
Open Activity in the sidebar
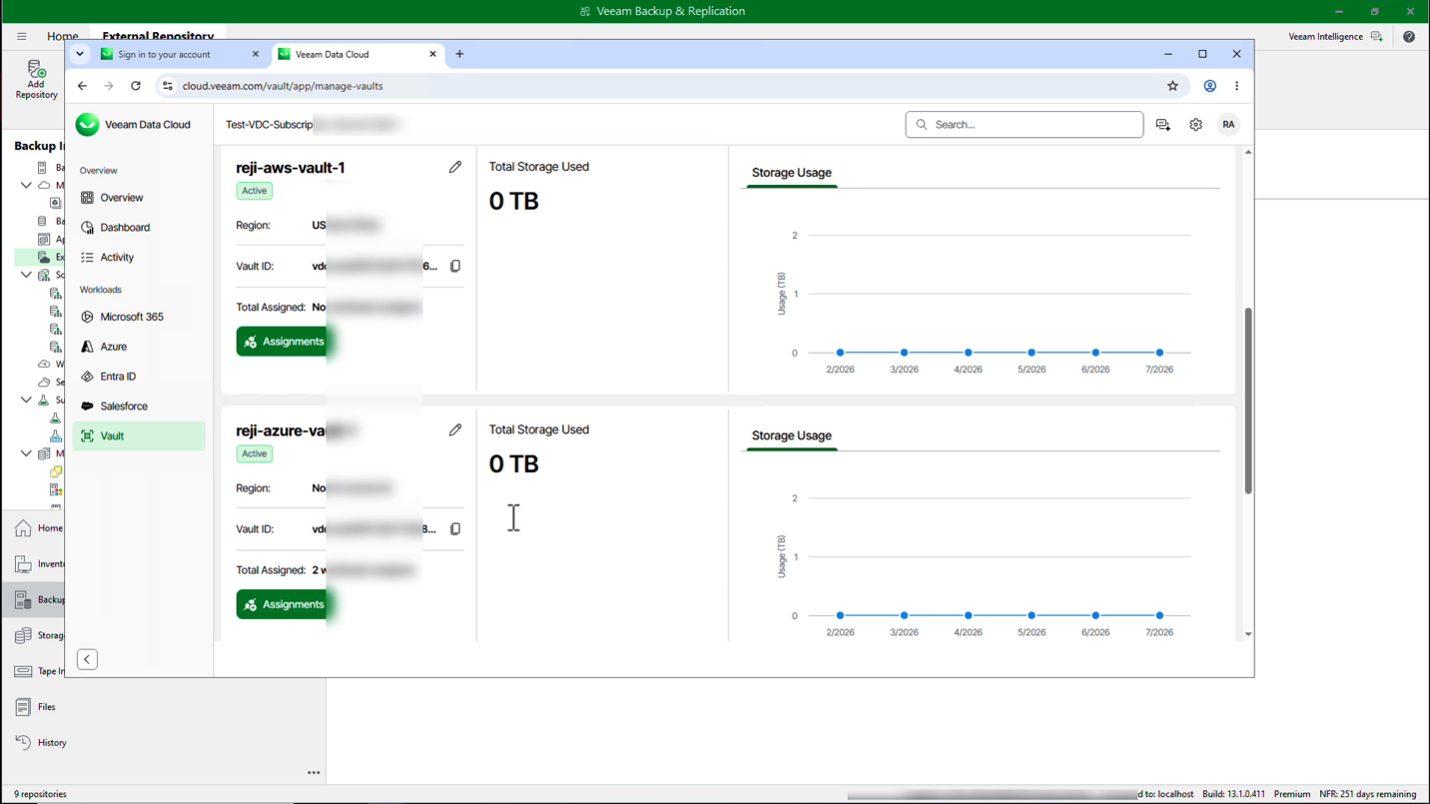coord(139,257)
